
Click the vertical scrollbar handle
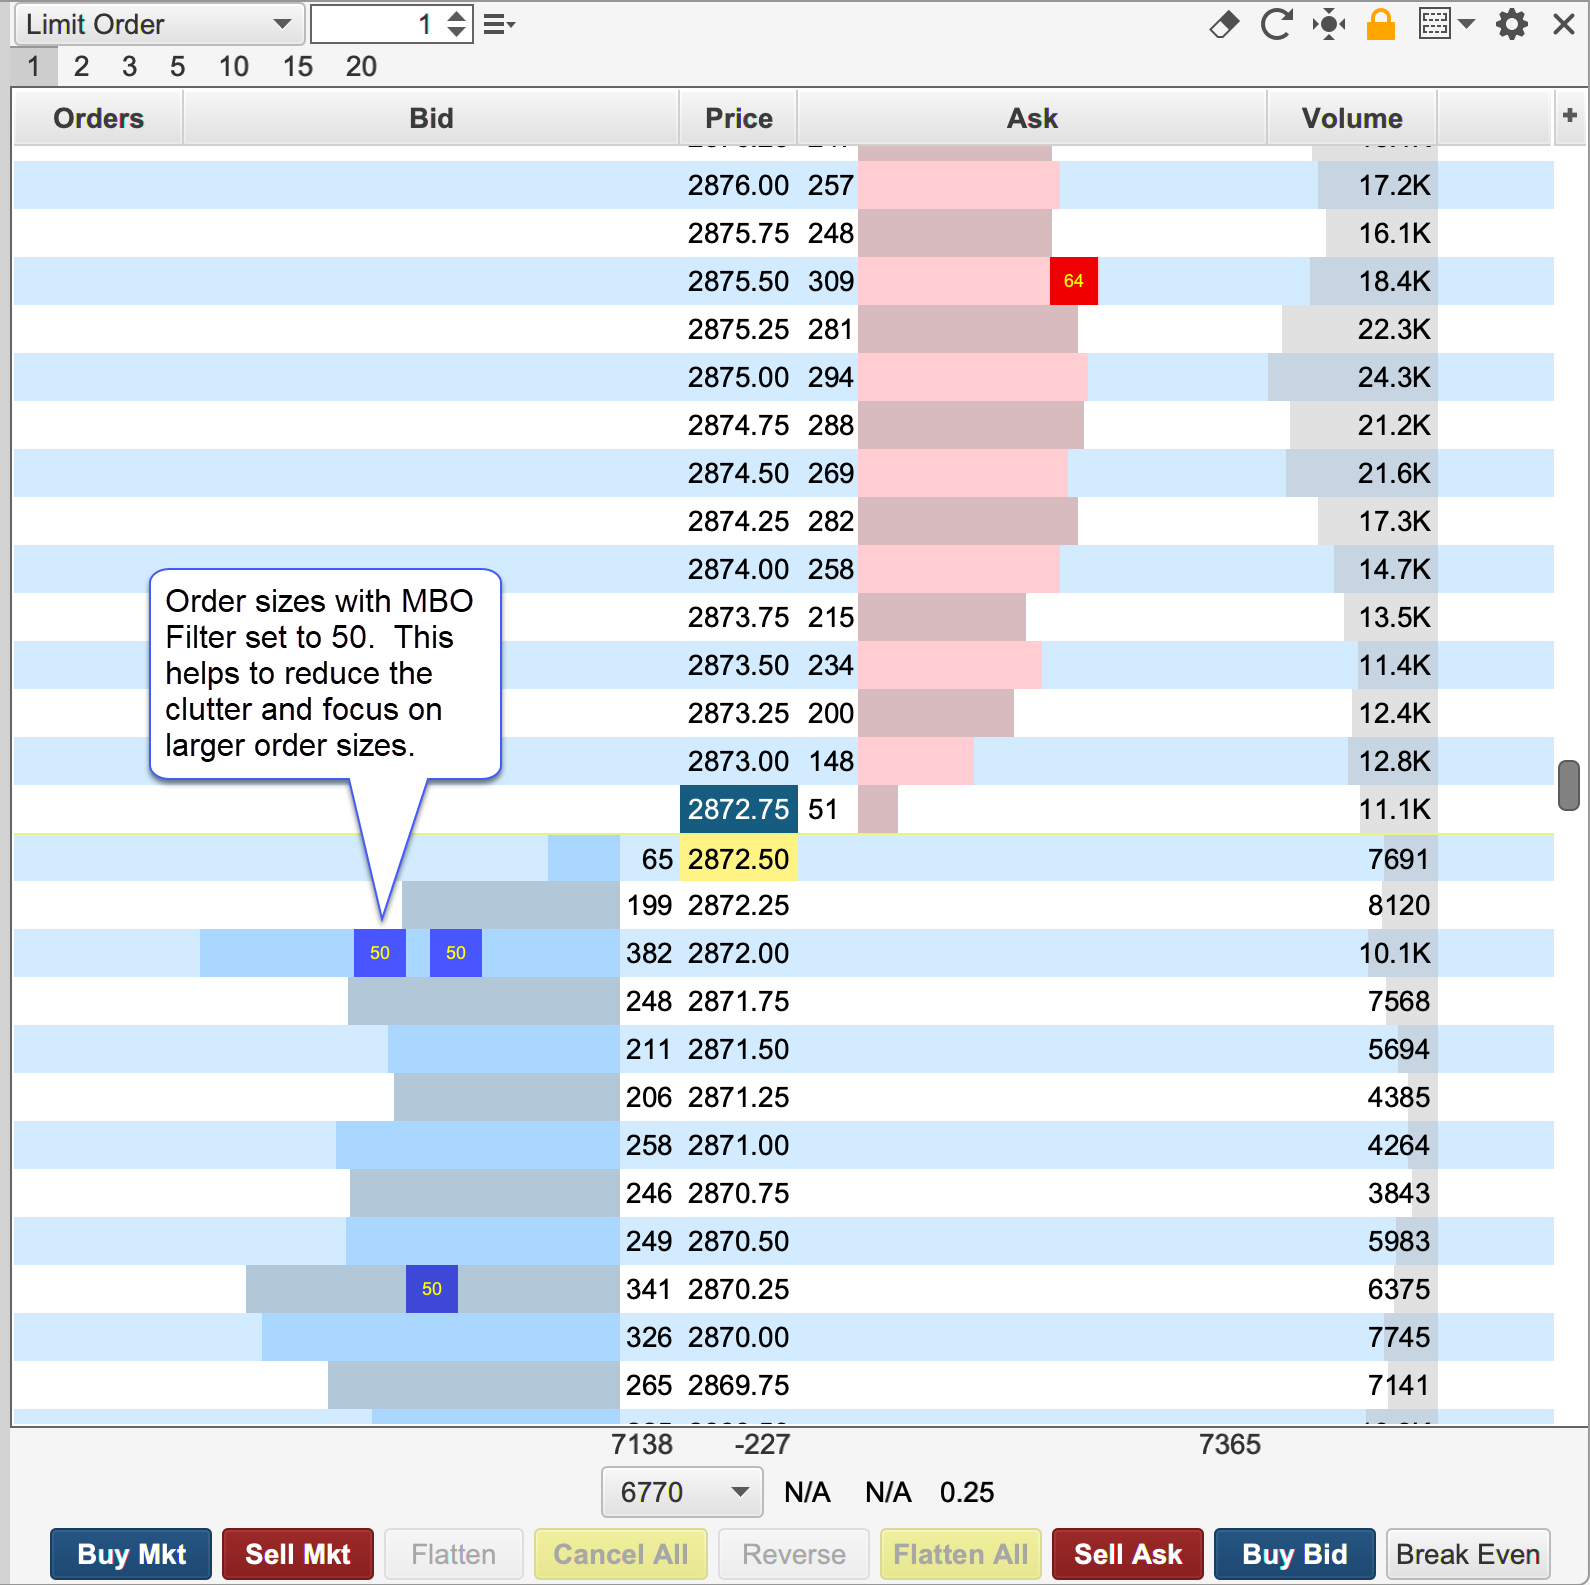pyautogui.click(x=1568, y=786)
